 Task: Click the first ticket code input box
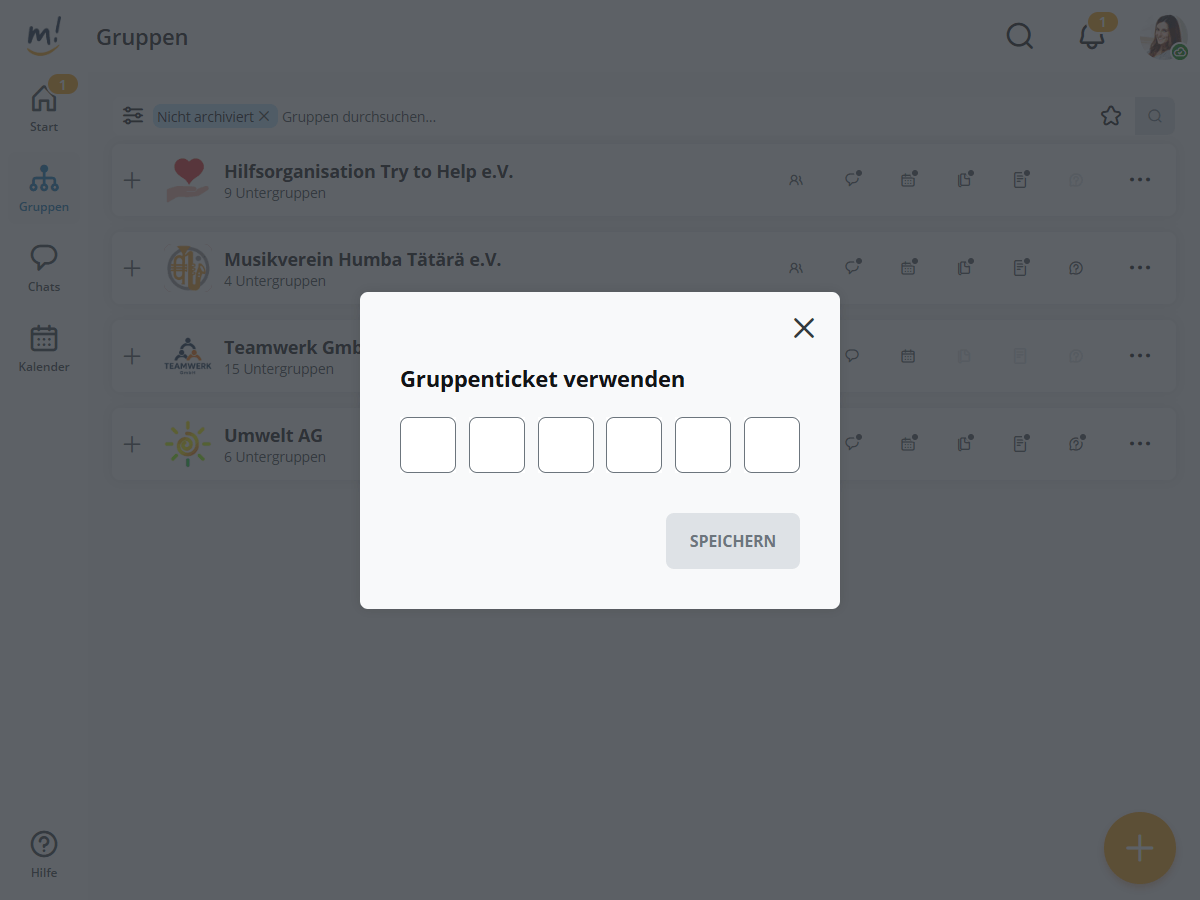(x=428, y=445)
